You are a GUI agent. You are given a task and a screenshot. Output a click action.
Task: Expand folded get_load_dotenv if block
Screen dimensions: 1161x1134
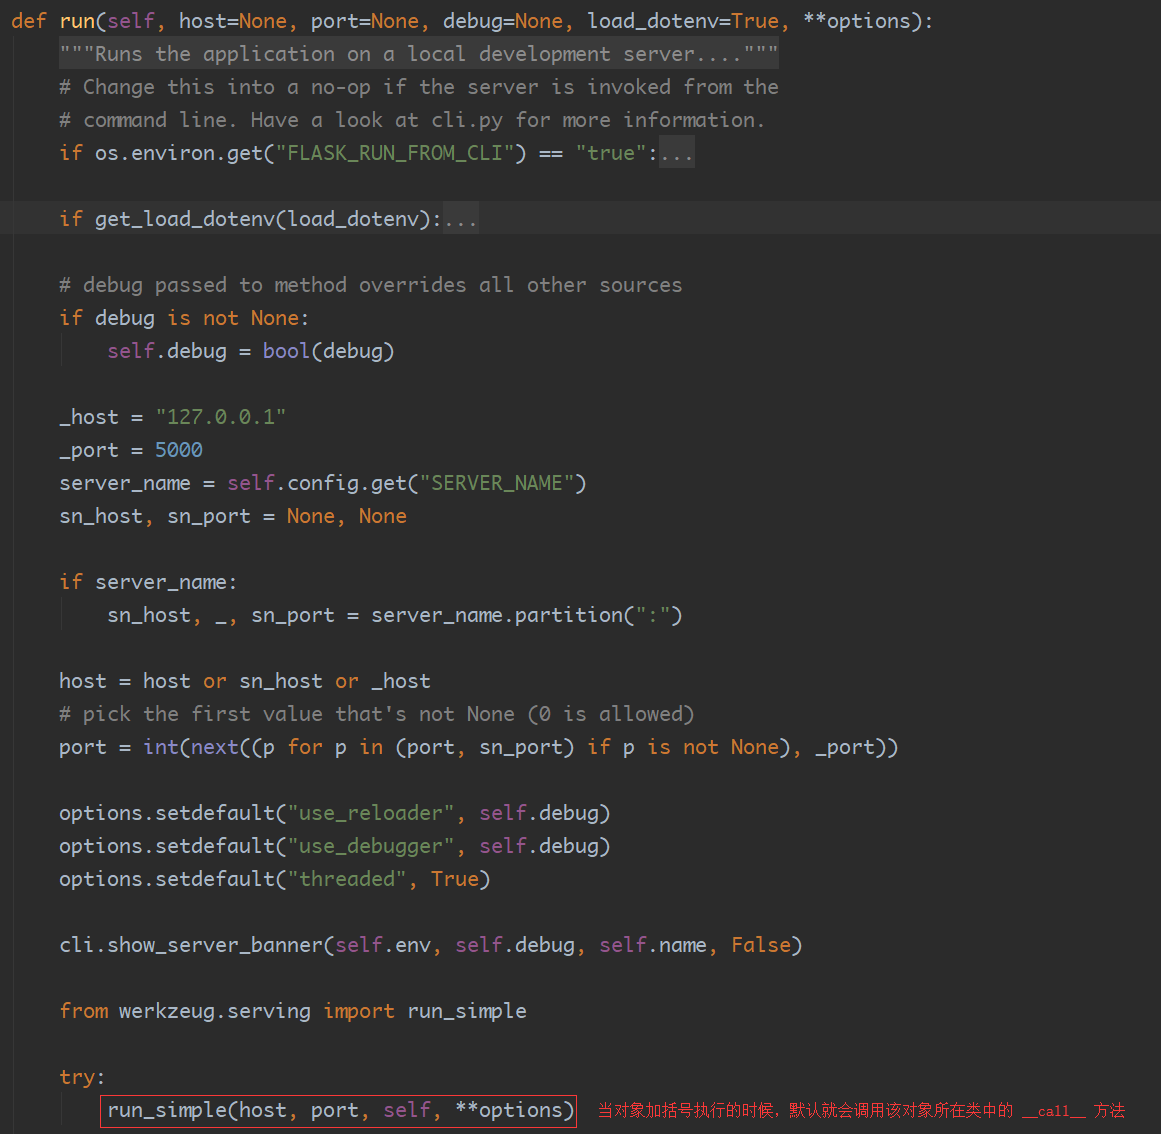461,219
